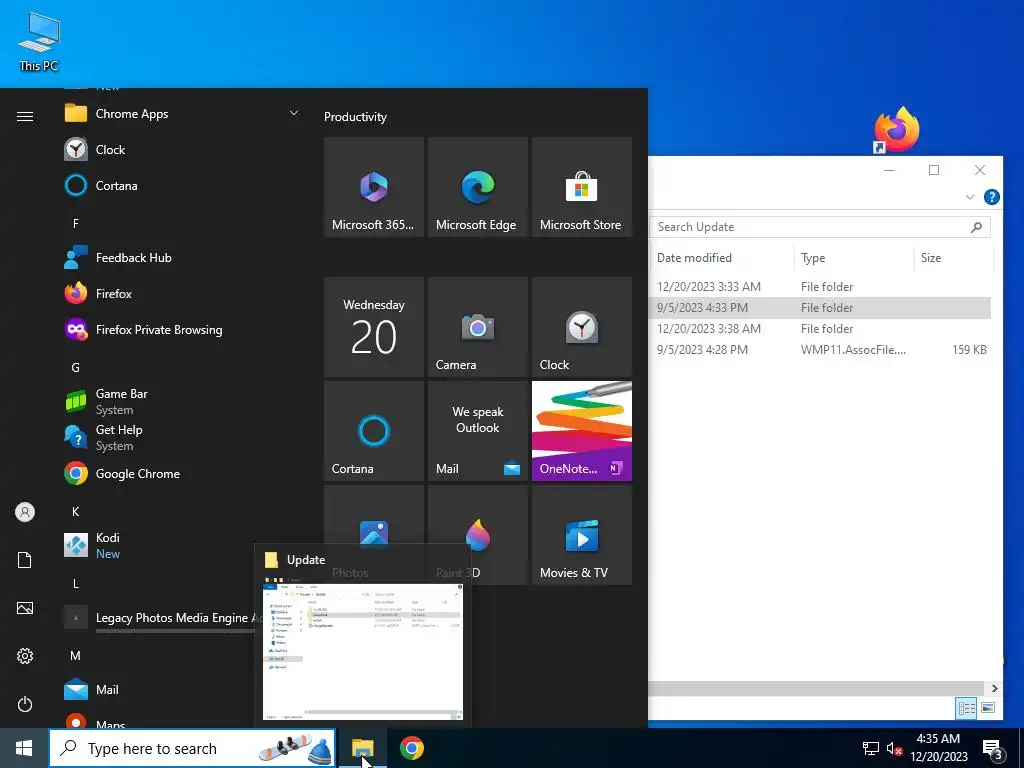
Task: Open the Microsoft 365 tile
Action: pyautogui.click(x=374, y=187)
